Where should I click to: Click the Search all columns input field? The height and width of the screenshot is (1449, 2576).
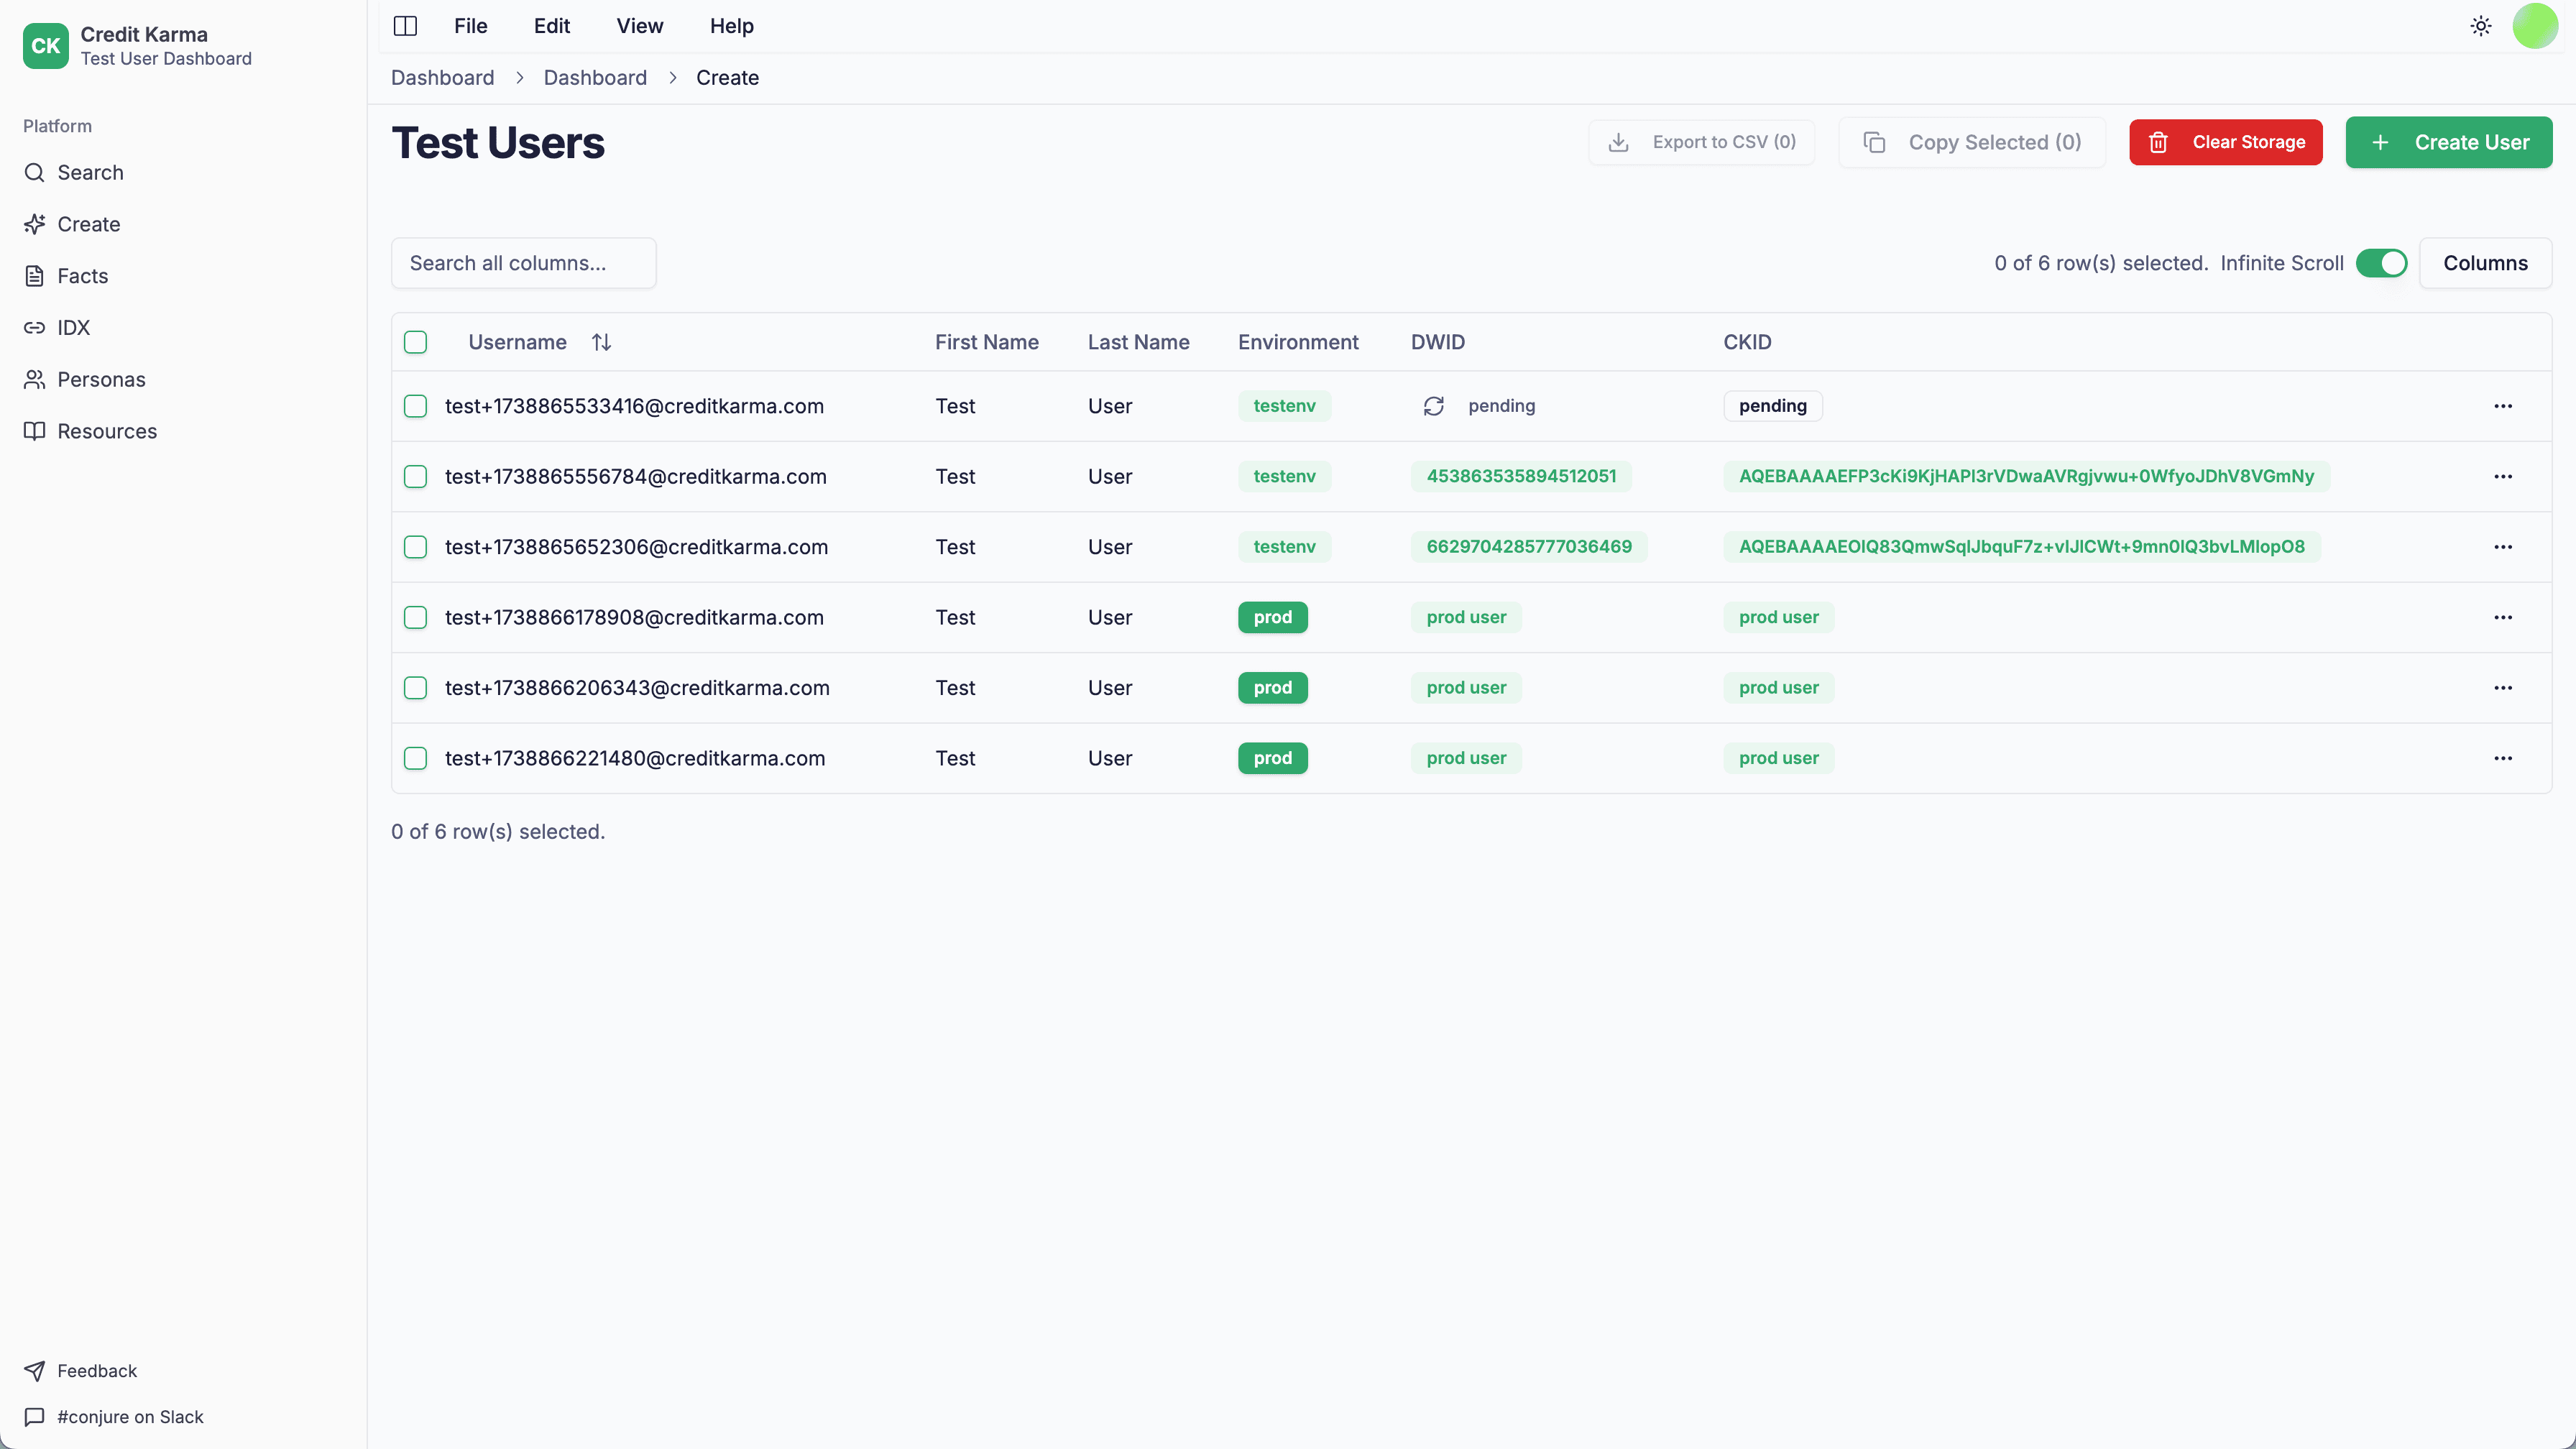pyautogui.click(x=523, y=263)
